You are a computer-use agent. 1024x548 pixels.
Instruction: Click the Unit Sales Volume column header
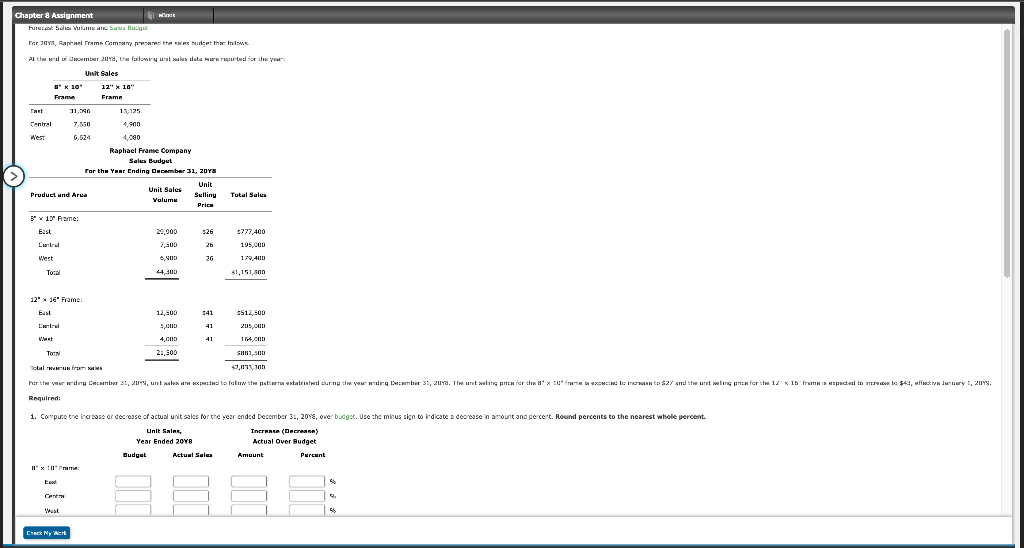165,195
